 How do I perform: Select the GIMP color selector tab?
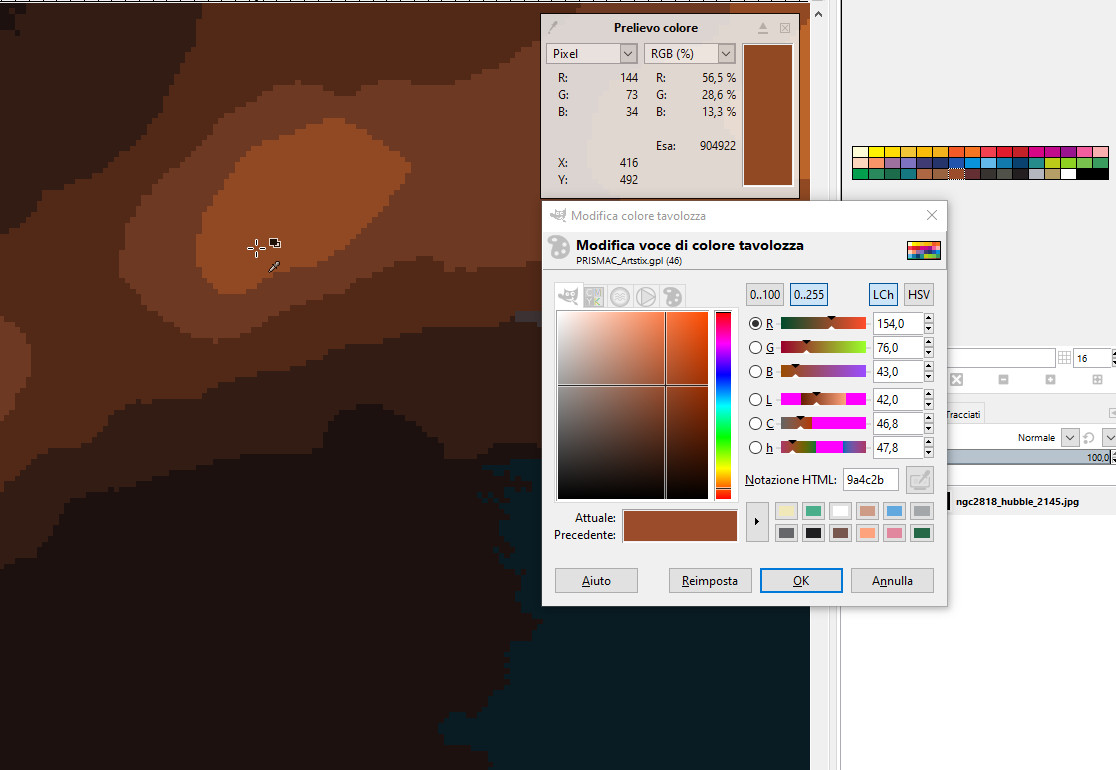(568, 296)
